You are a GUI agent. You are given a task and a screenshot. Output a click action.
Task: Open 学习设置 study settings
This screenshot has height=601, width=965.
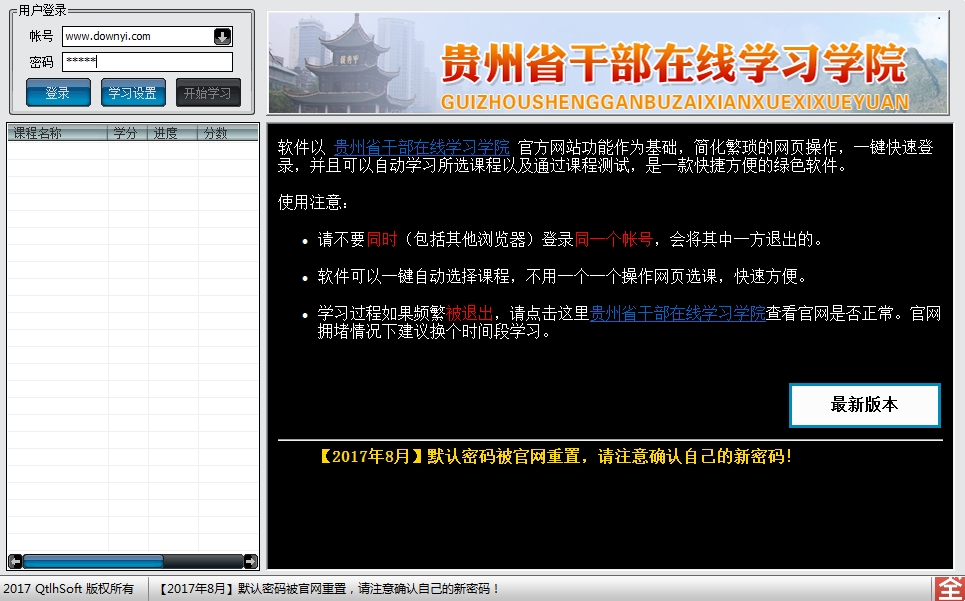(x=133, y=92)
